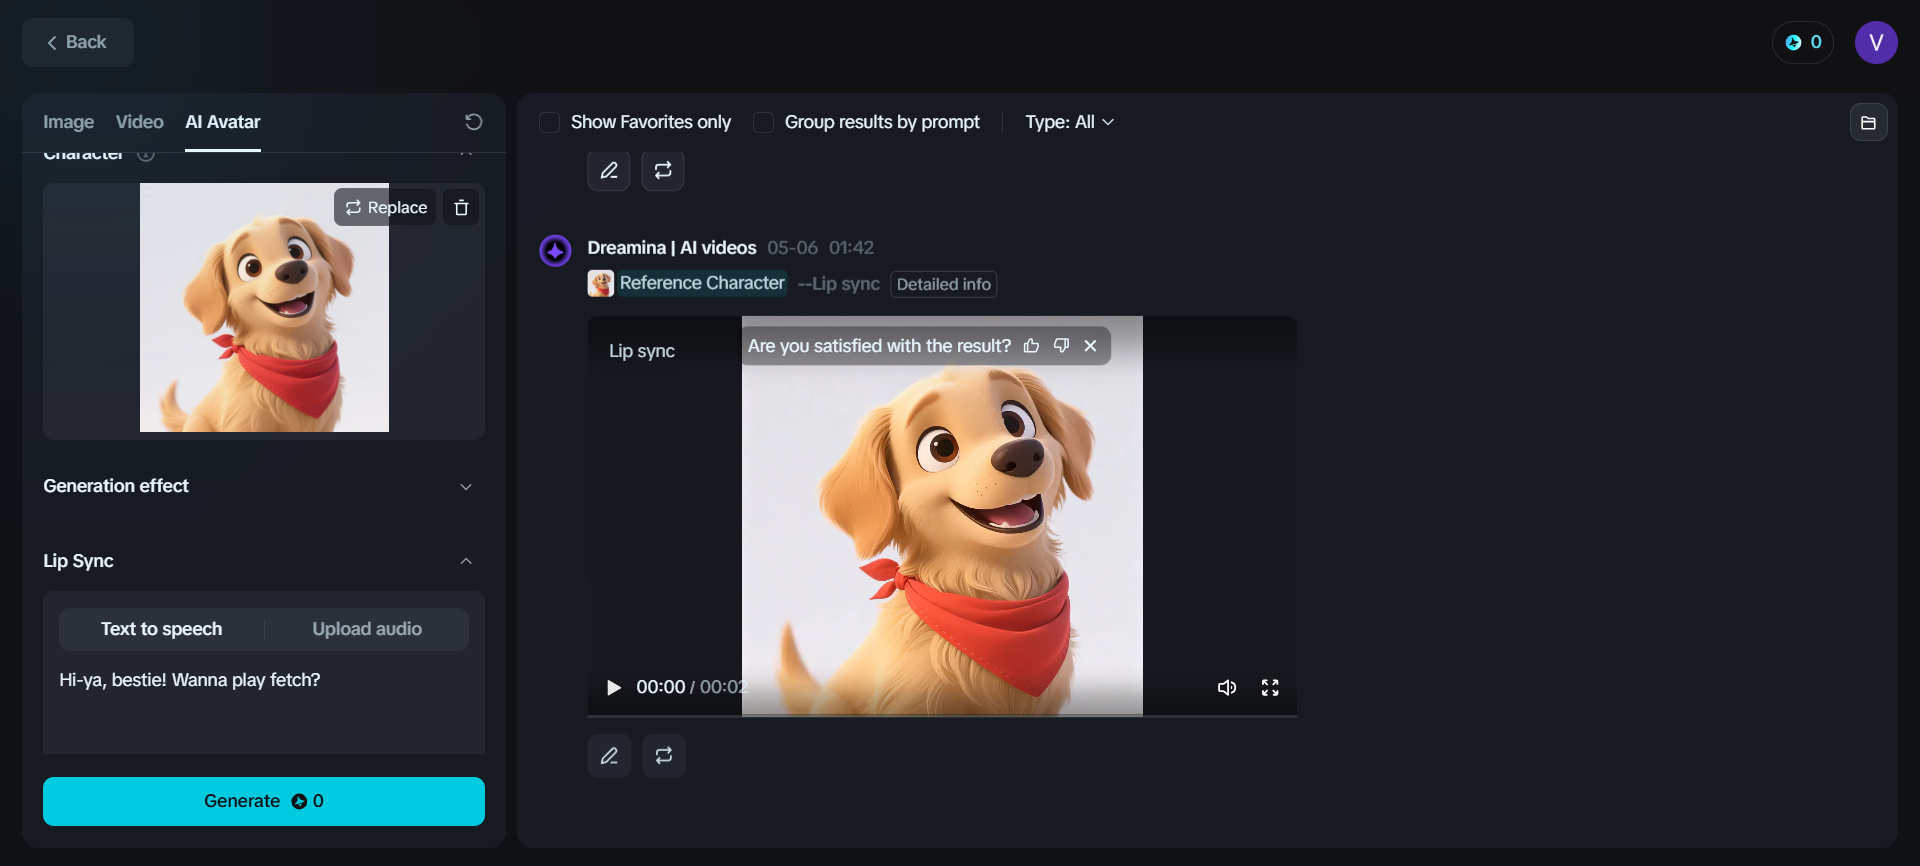The height and width of the screenshot is (866, 1920).
Task: Delete the character image with trash icon
Action: [461, 207]
